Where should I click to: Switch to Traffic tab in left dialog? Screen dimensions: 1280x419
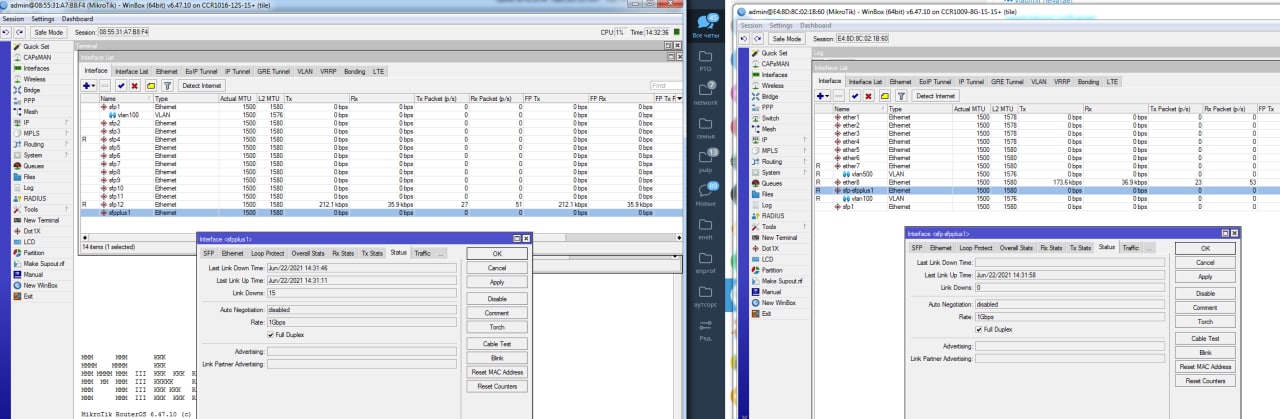422,253
